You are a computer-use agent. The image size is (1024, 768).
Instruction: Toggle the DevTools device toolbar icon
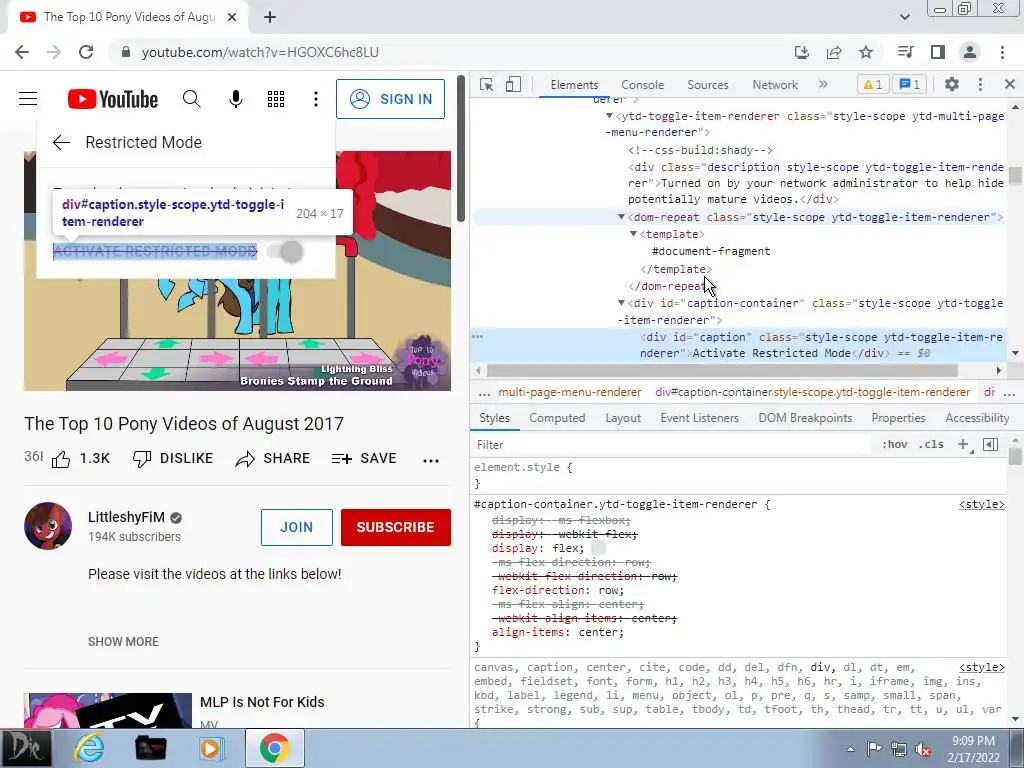click(513, 85)
